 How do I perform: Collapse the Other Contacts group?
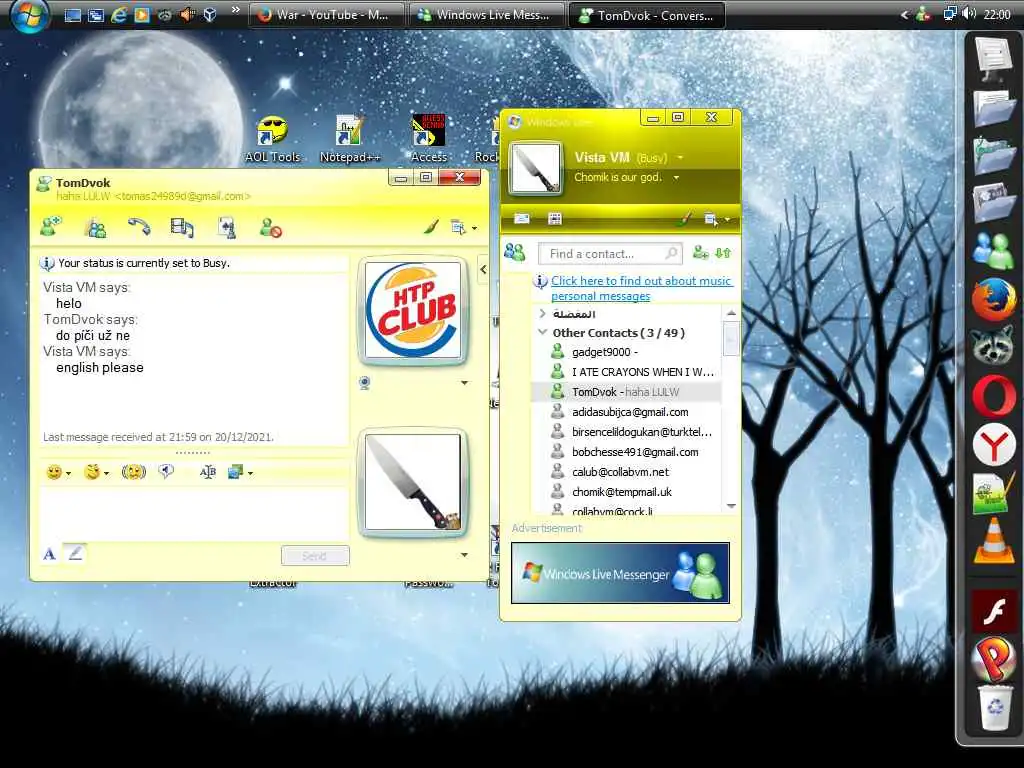point(543,332)
